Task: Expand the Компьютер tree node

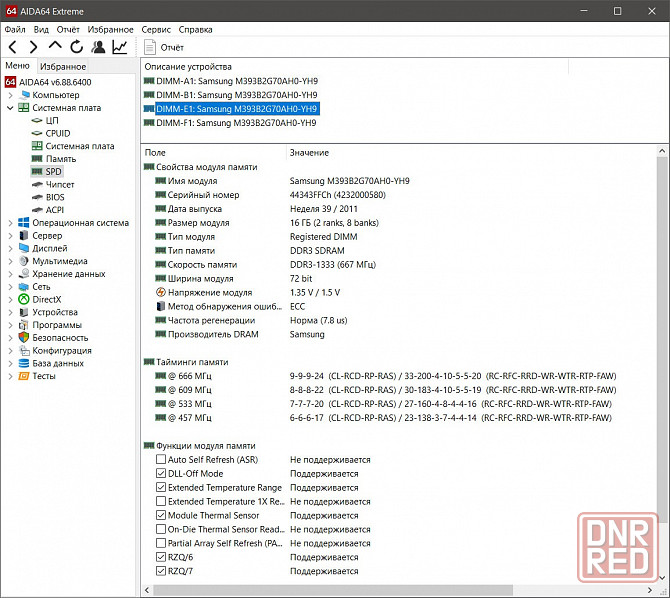Action: [x=10, y=95]
